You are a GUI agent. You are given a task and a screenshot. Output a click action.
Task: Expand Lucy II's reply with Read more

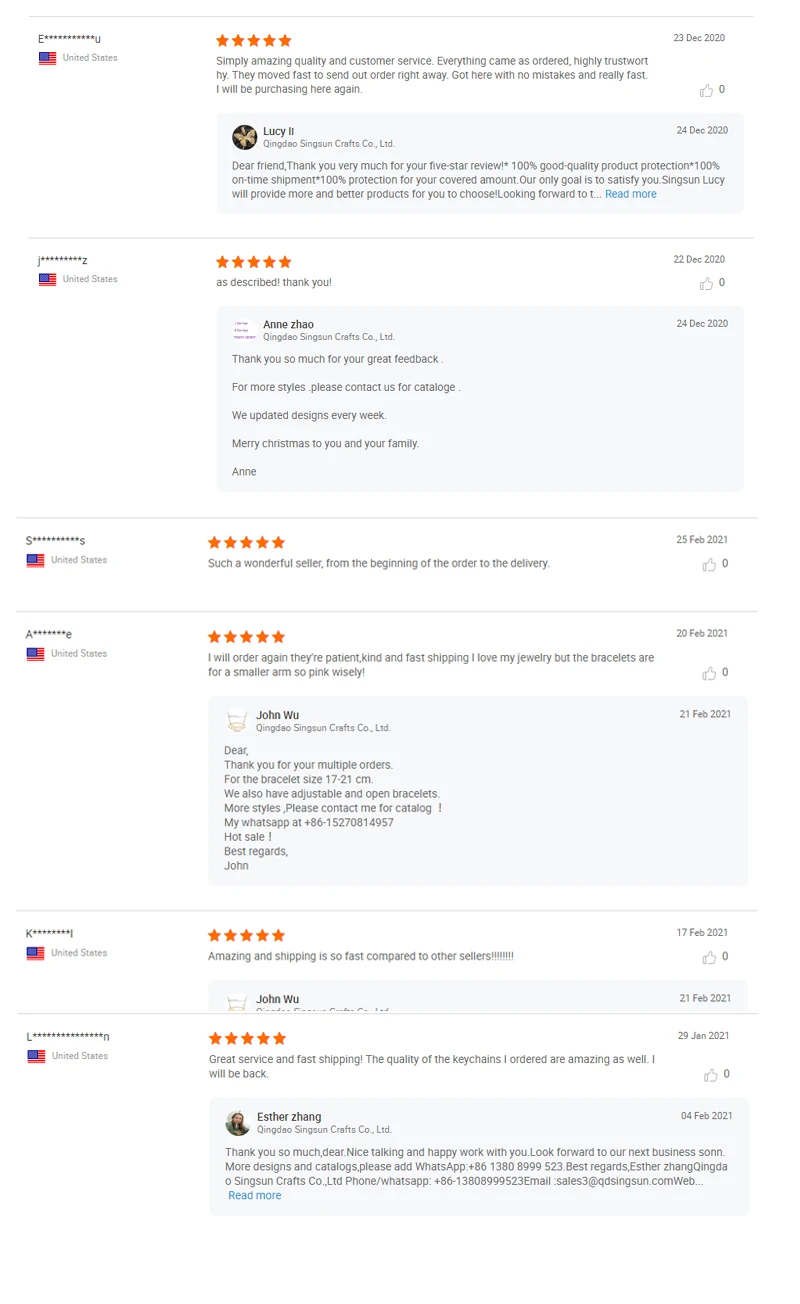630,194
